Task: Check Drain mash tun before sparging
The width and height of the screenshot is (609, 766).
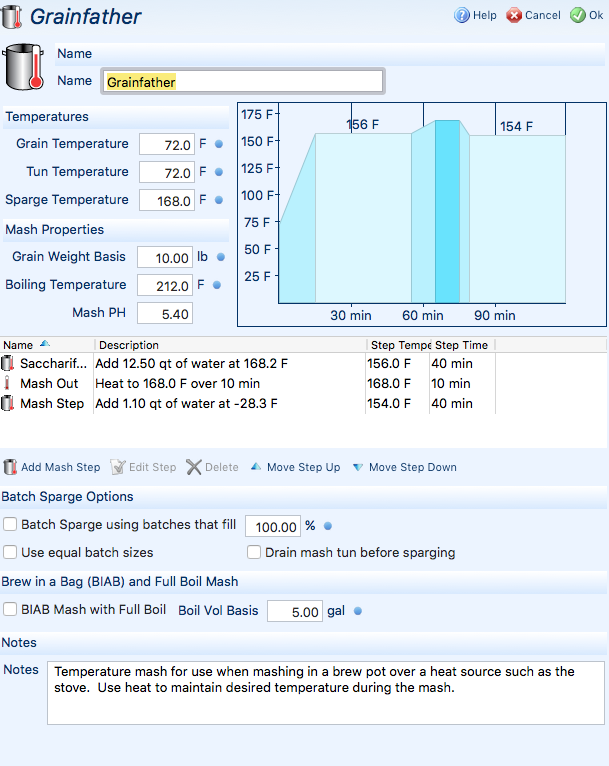Action: pyautogui.click(x=253, y=553)
